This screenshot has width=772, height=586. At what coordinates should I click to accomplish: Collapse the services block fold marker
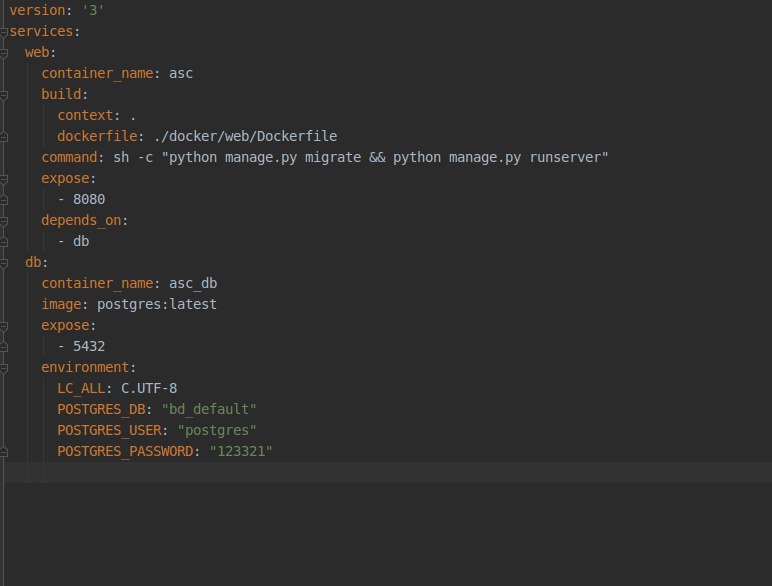click(4, 32)
